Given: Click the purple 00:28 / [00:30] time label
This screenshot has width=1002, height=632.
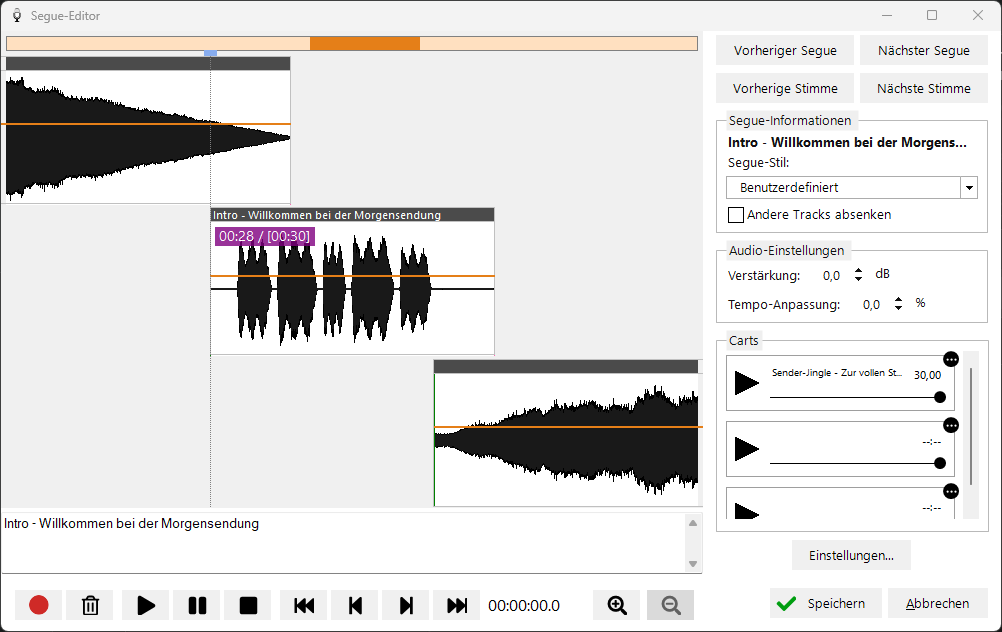Looking at the screenshot, I should (265, 236).
